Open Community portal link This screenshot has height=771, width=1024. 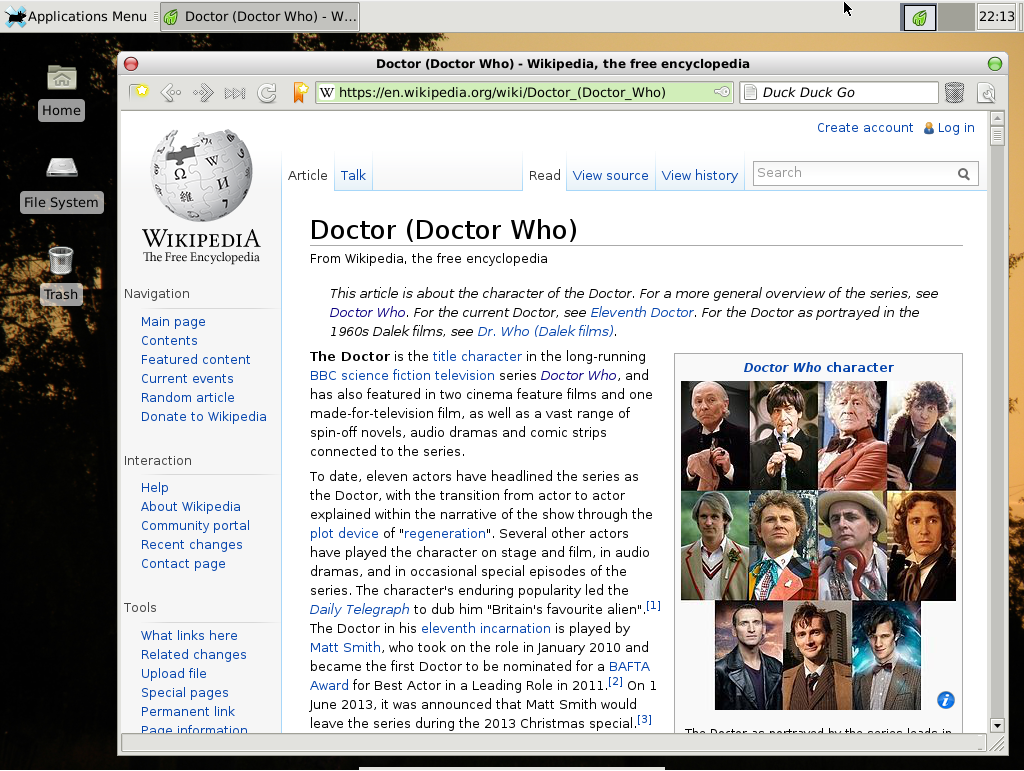click(195, 525)
